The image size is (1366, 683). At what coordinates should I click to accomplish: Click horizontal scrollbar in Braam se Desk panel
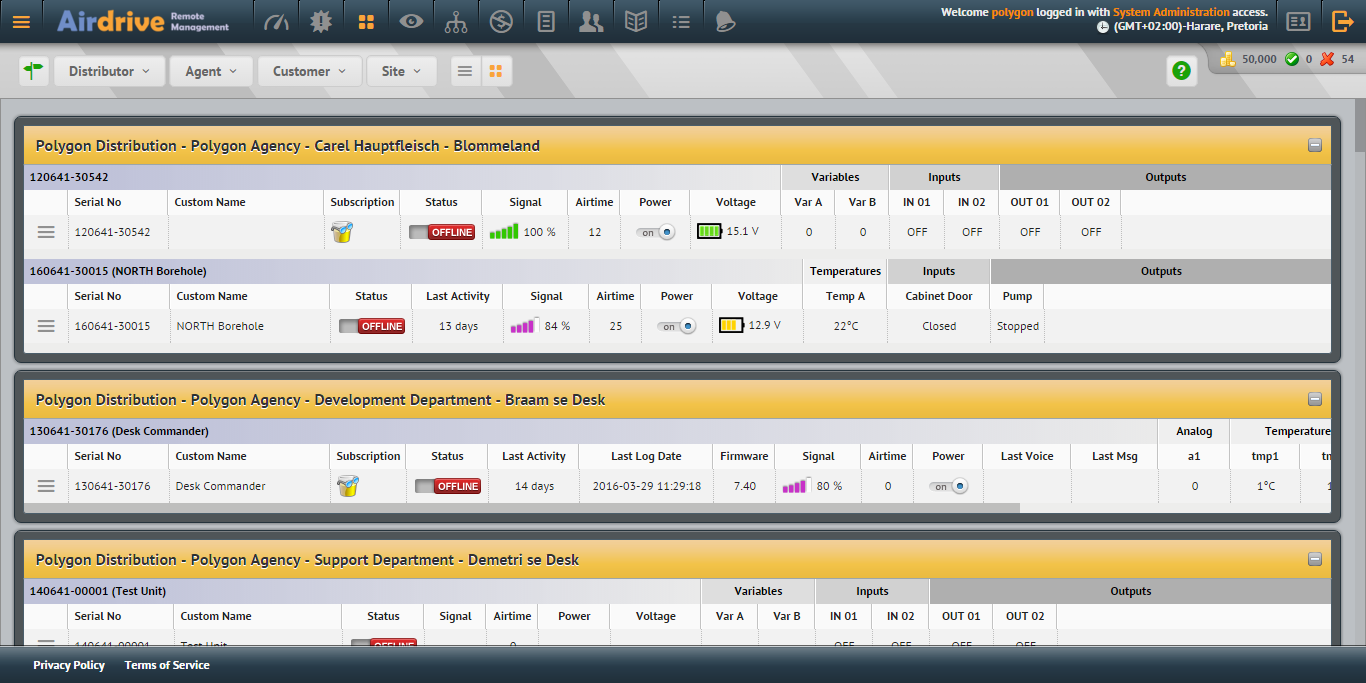coord(522,508)
